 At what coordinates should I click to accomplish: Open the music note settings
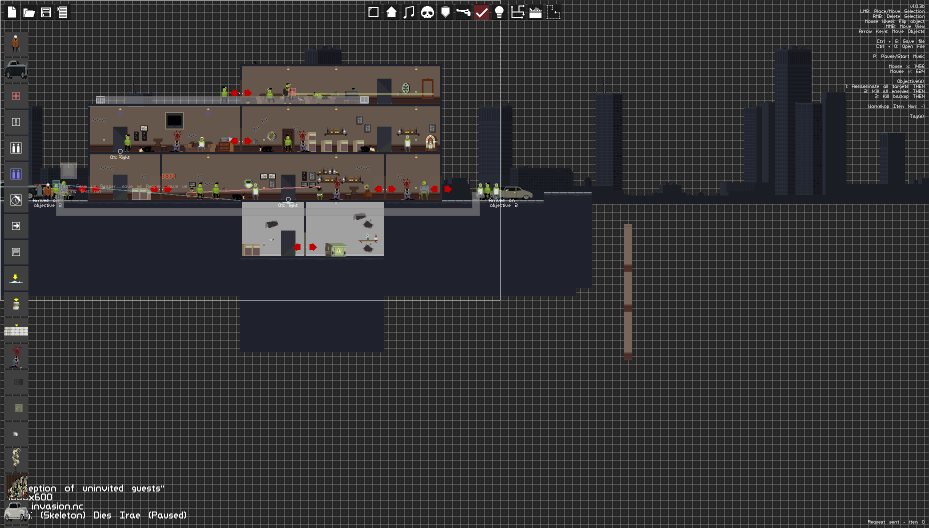tap(409, 12)
